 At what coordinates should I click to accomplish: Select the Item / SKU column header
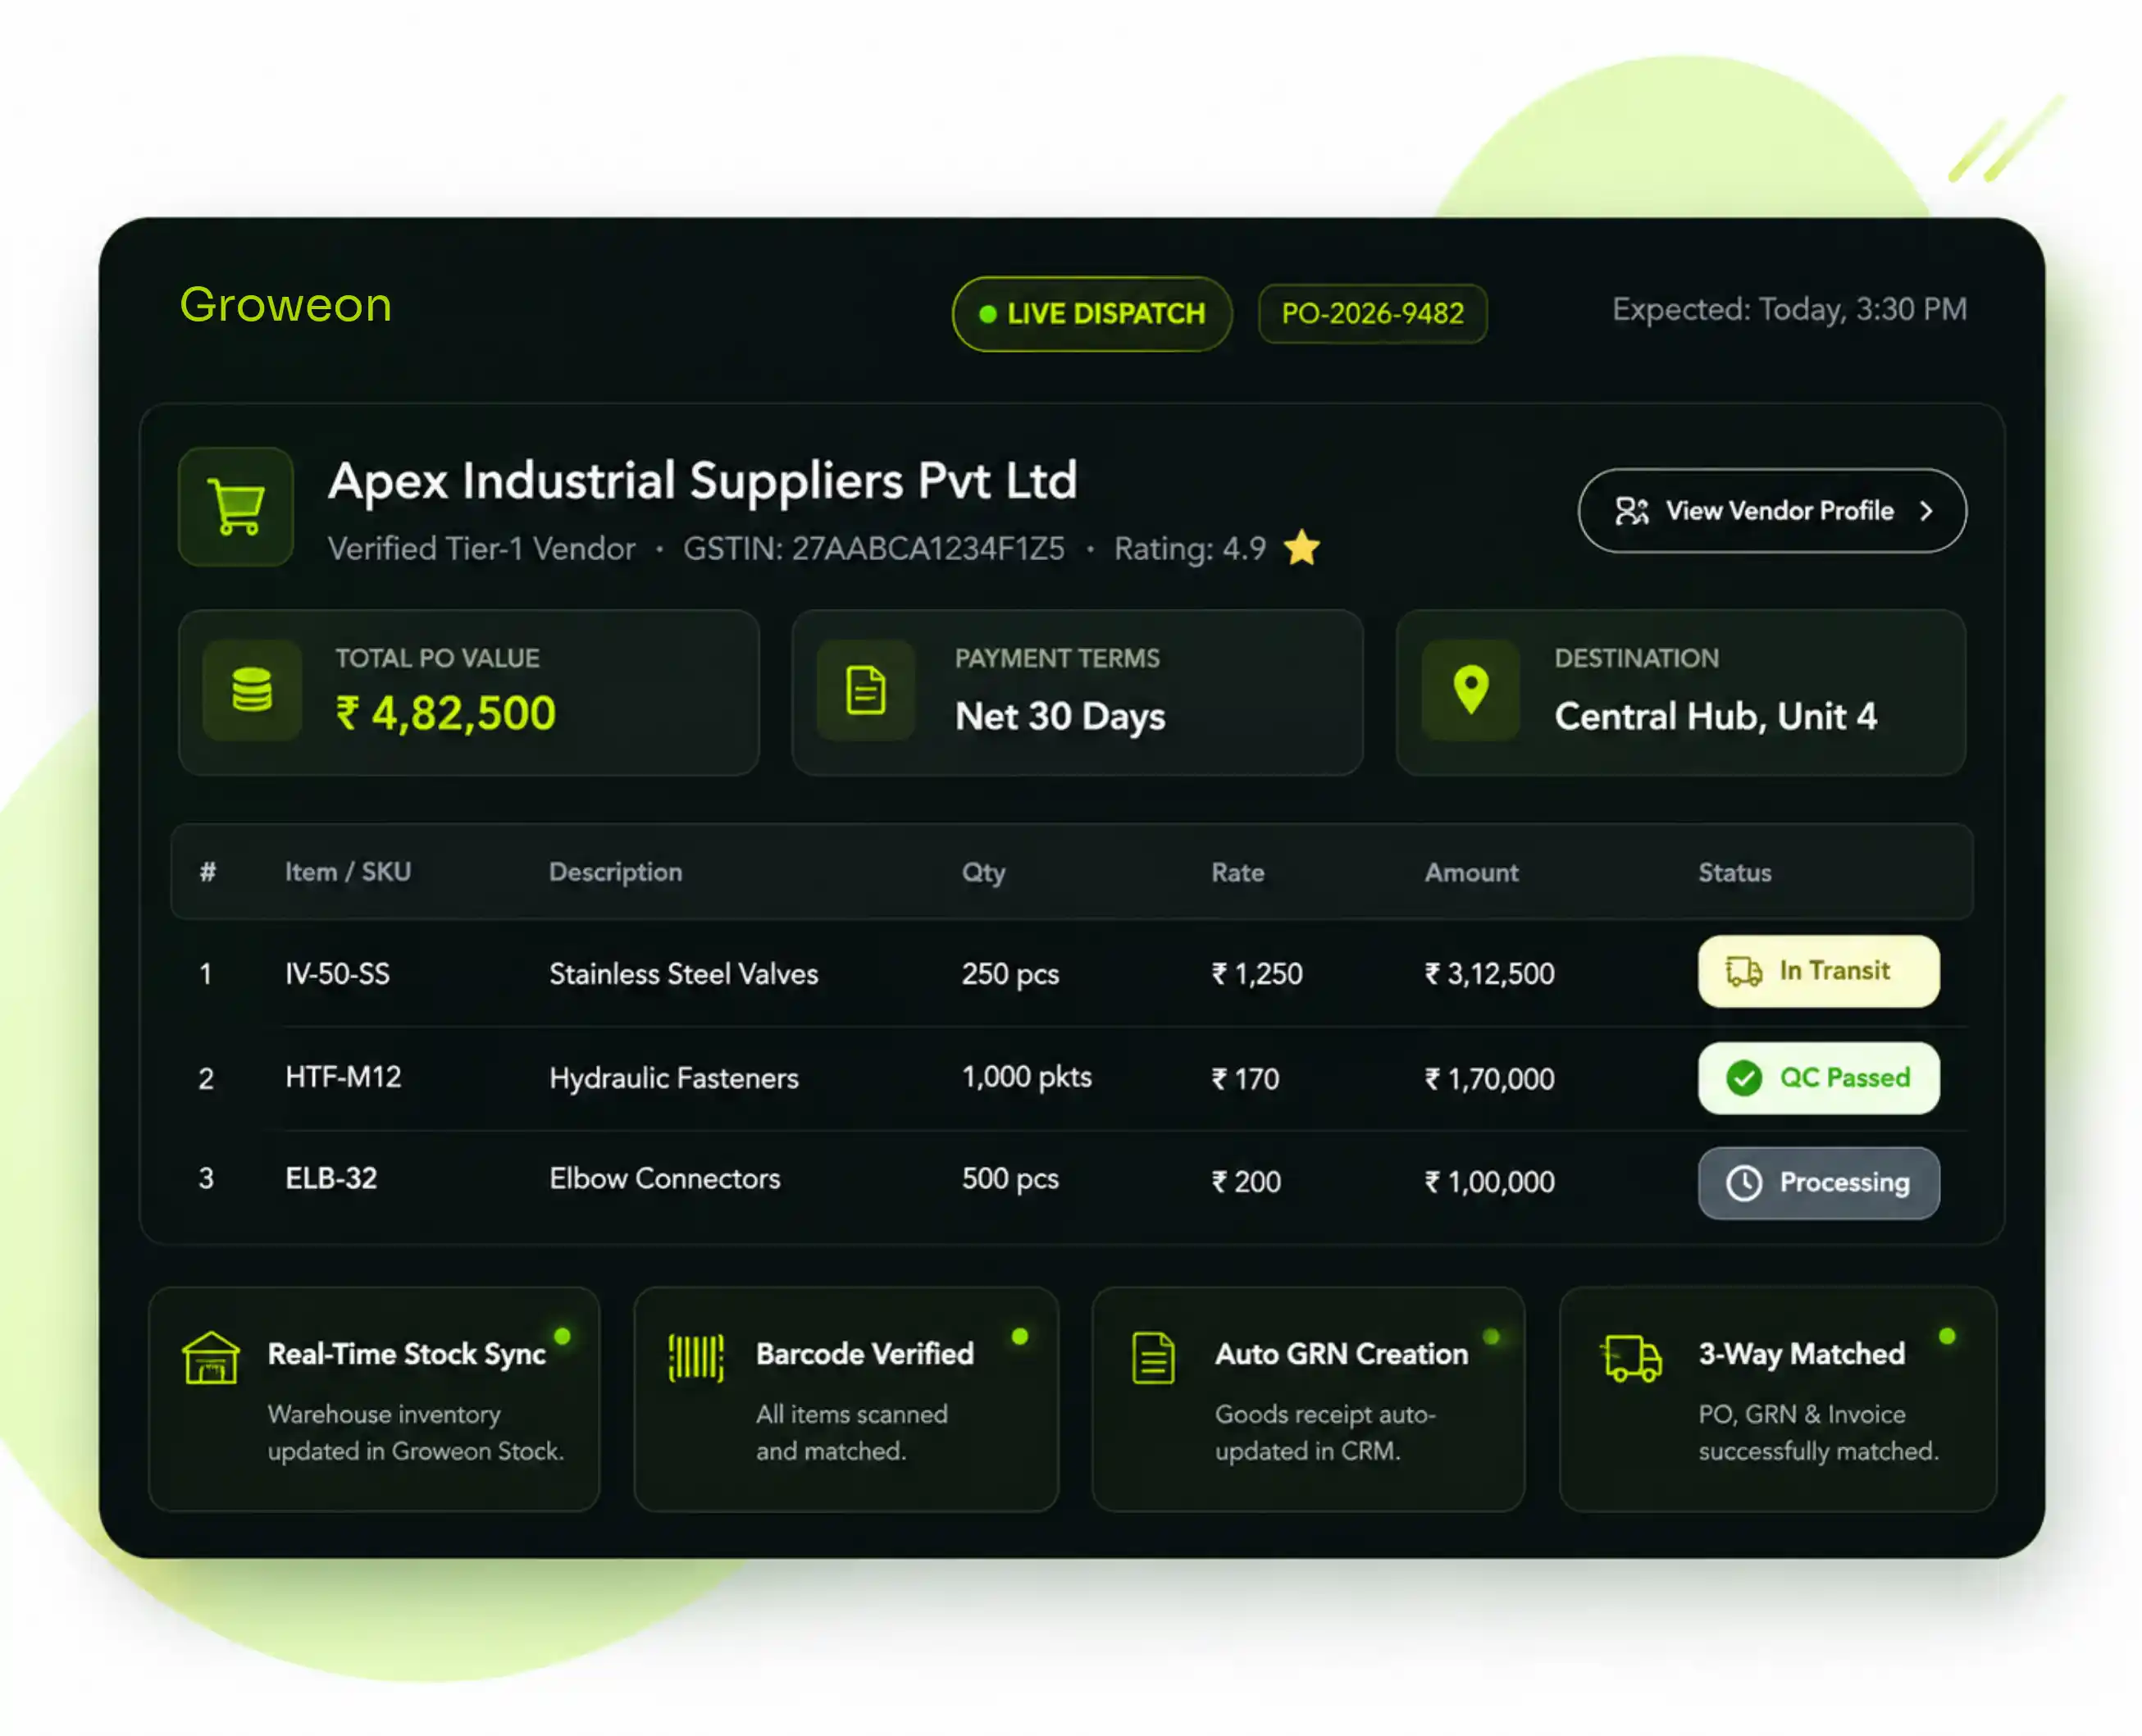pyautogui.click(x=348, y=872)
